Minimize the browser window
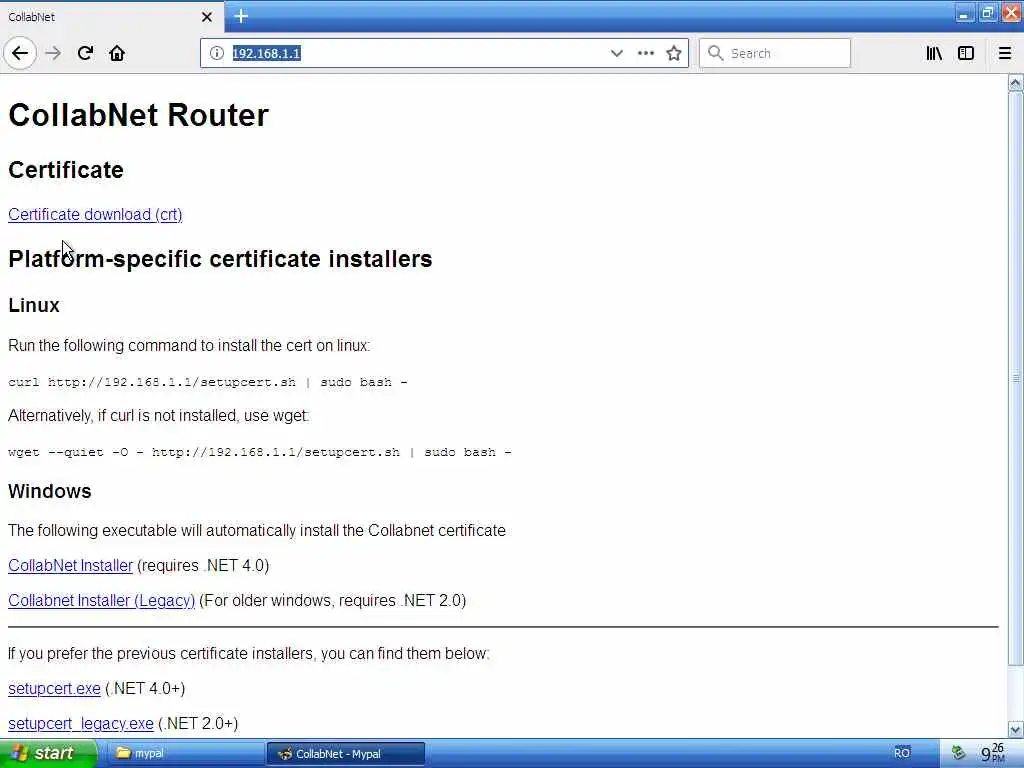Screen dimensions: 1024x768 [963, 13]
